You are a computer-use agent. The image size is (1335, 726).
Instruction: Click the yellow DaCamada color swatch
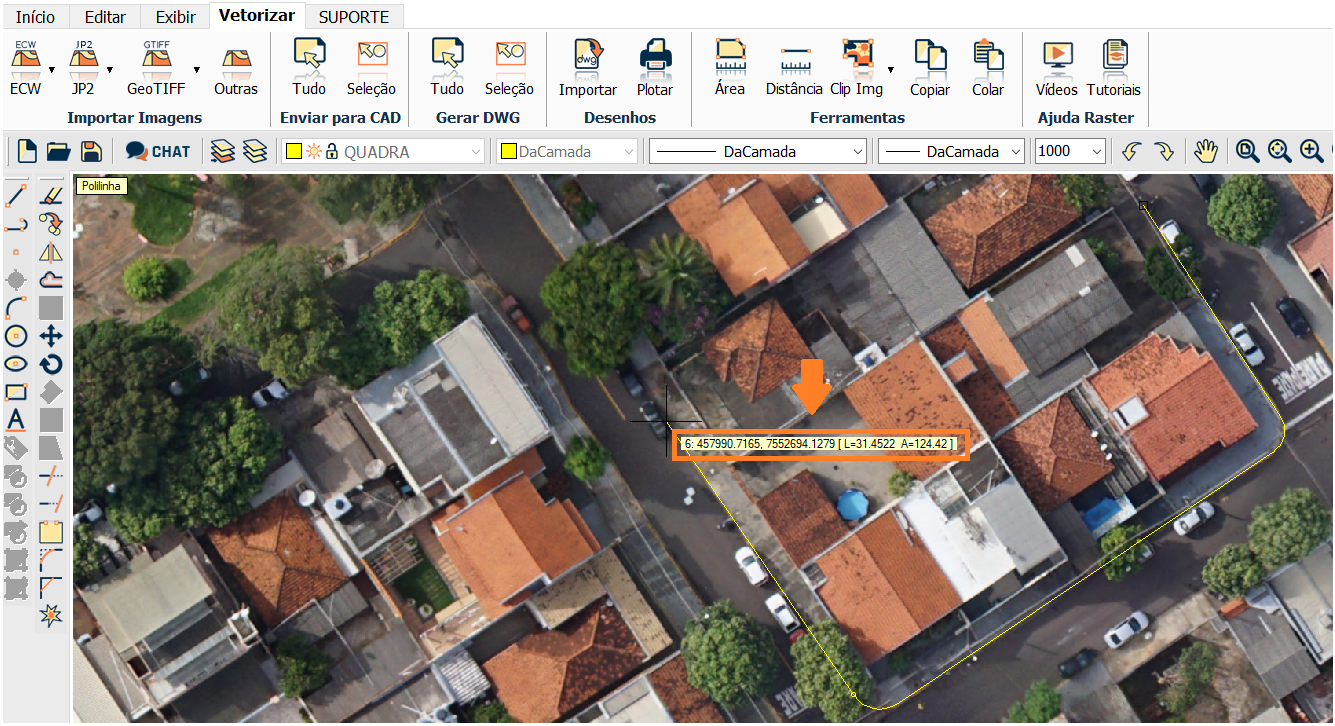508,152
